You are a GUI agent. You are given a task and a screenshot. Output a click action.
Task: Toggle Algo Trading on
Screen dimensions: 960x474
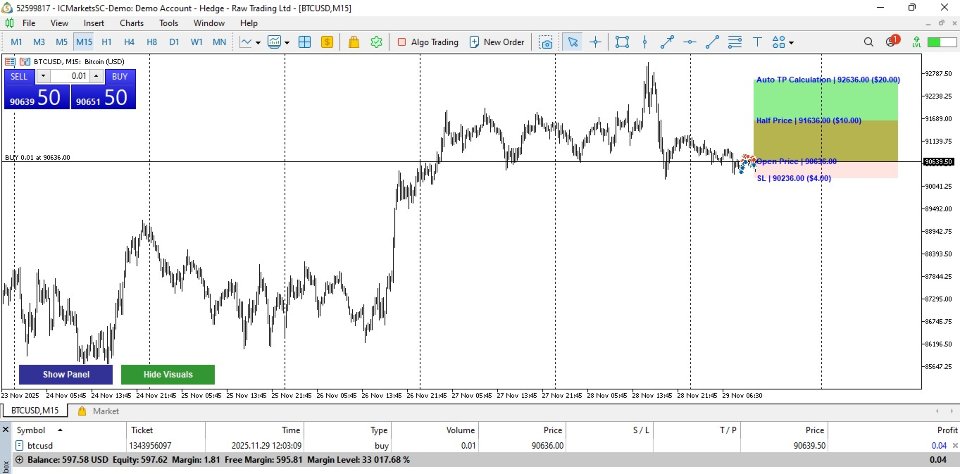click(428, 42)
